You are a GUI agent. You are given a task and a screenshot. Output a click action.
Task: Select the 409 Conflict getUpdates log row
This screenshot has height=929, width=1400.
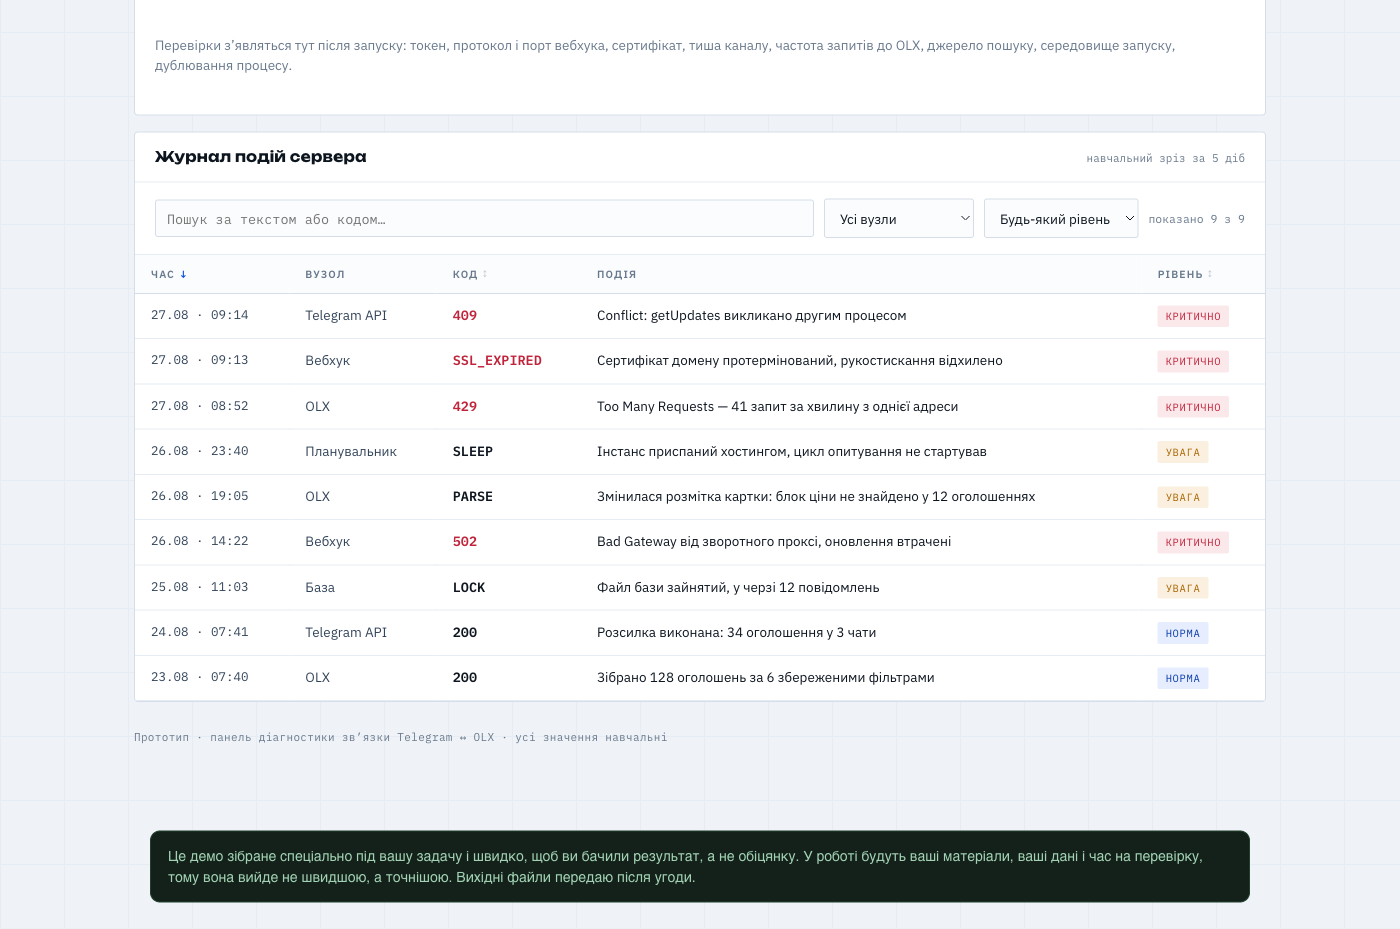(700, 316)
